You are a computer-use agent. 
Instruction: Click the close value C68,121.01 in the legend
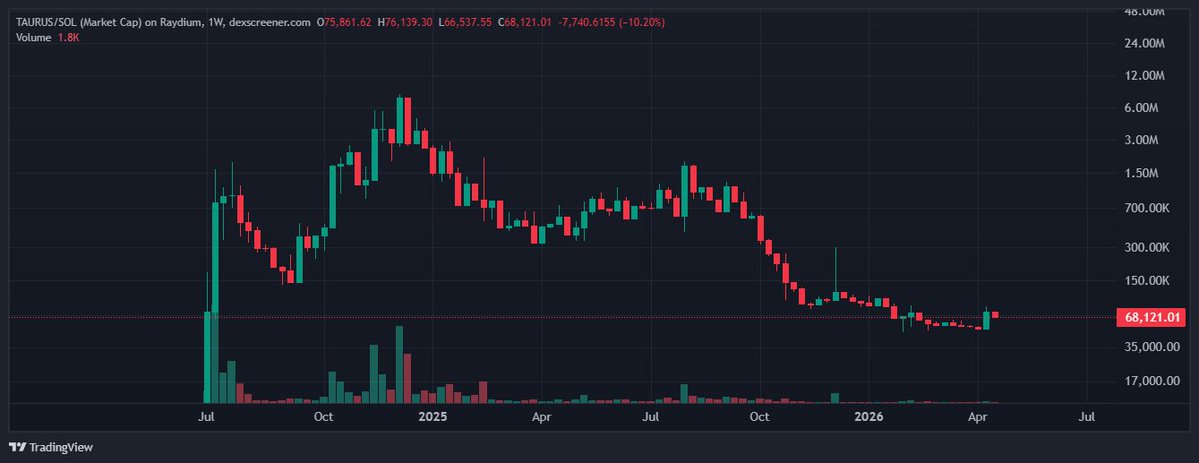click(525, 23)
